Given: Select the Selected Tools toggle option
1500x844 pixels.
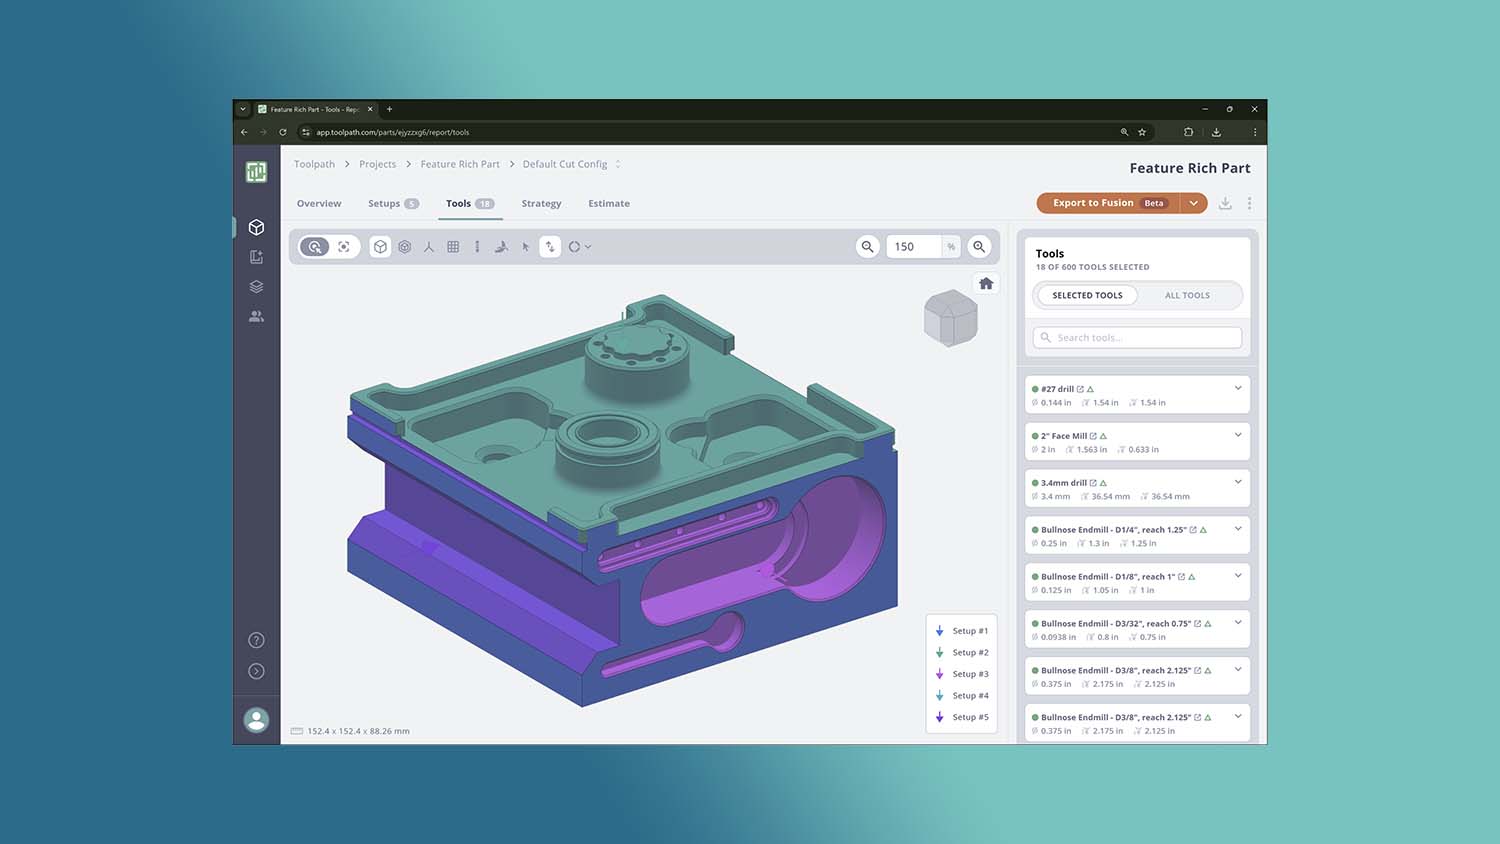Looking at the screenshot, I should pyautogui.click(x=1087, y=296).
